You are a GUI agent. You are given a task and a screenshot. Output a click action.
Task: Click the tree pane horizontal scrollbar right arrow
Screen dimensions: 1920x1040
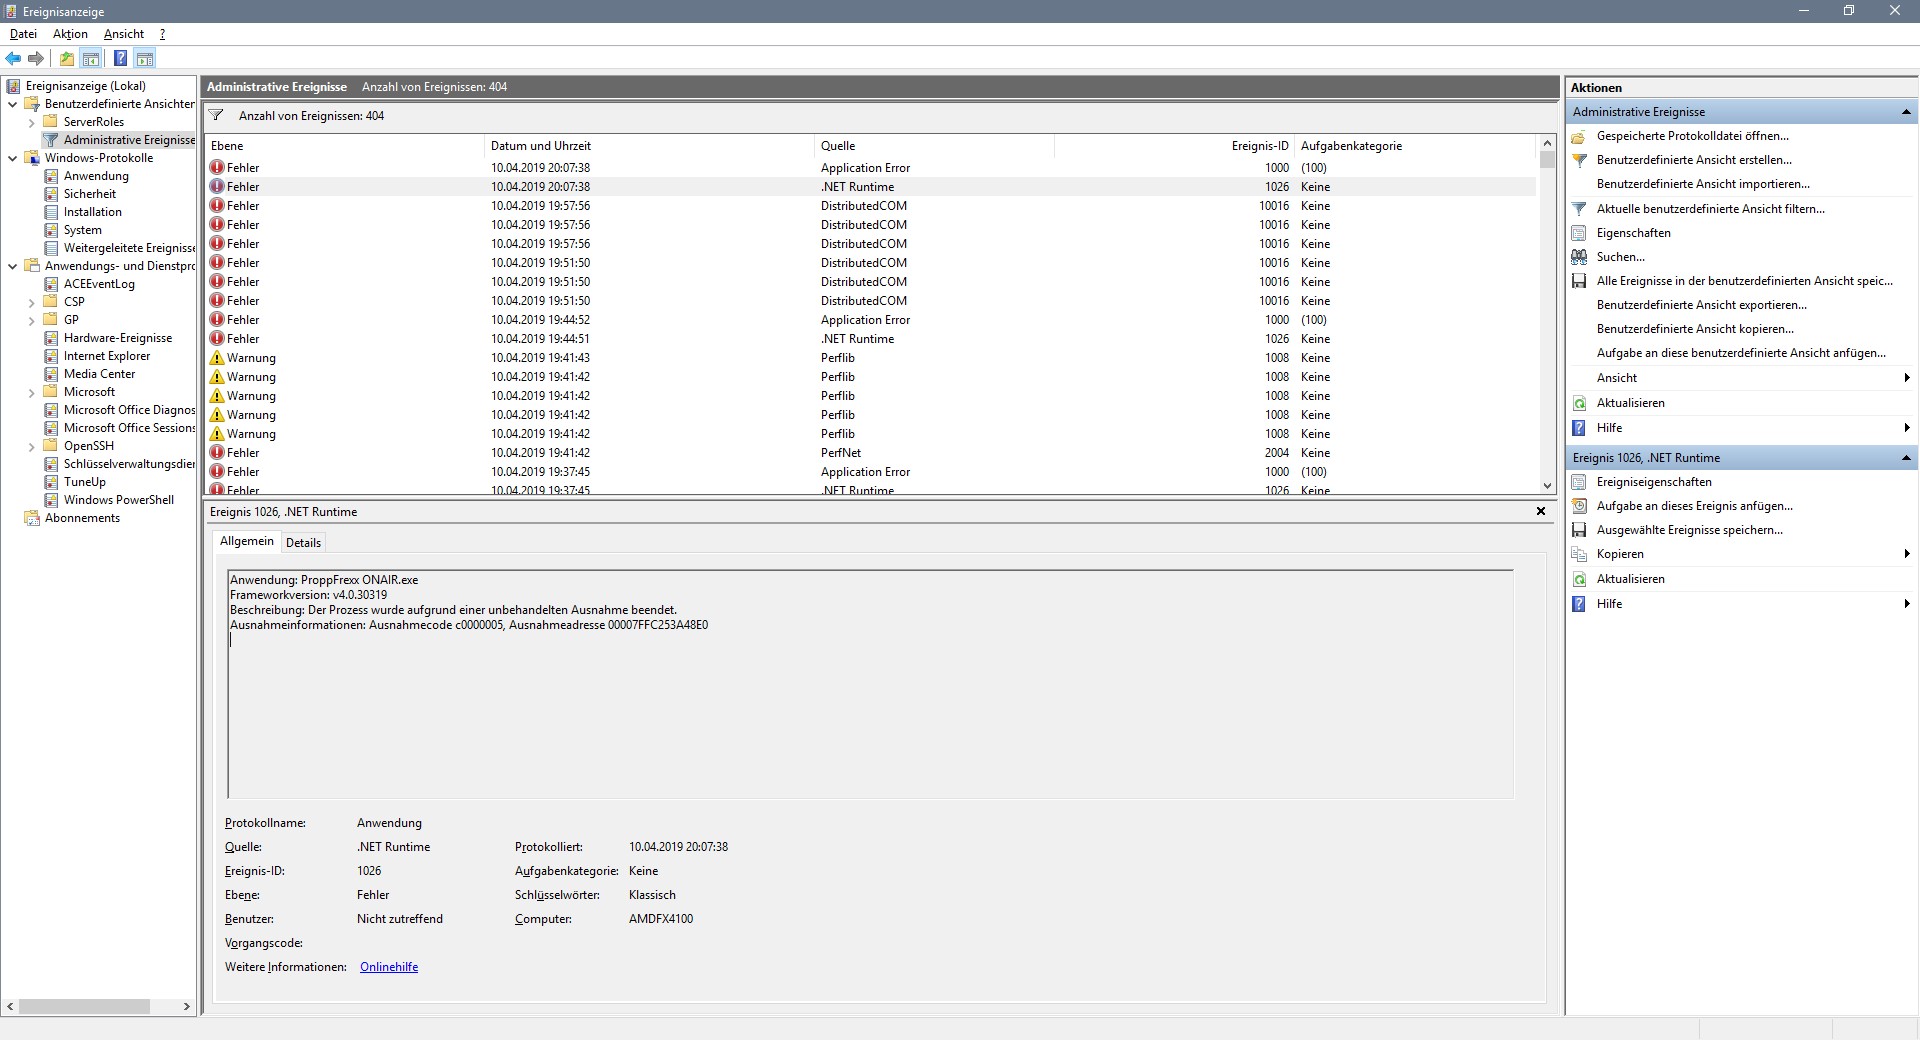(187, 1007)
